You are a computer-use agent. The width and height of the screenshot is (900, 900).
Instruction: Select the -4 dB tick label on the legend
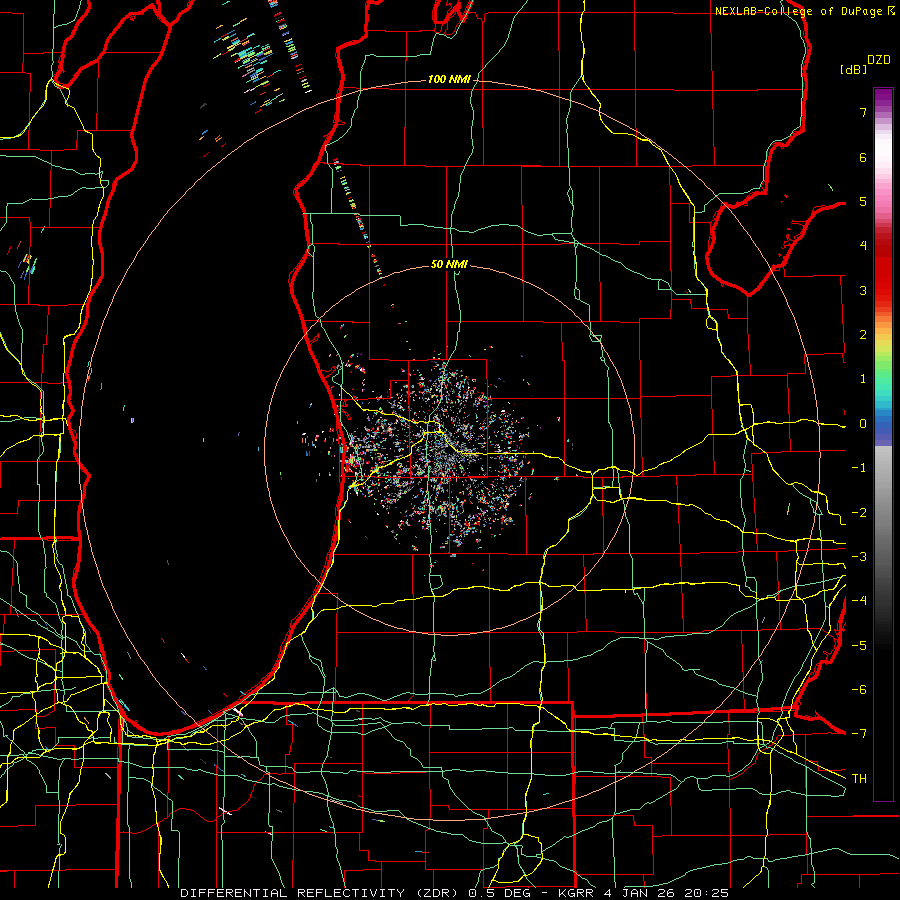tap(859, 601)
